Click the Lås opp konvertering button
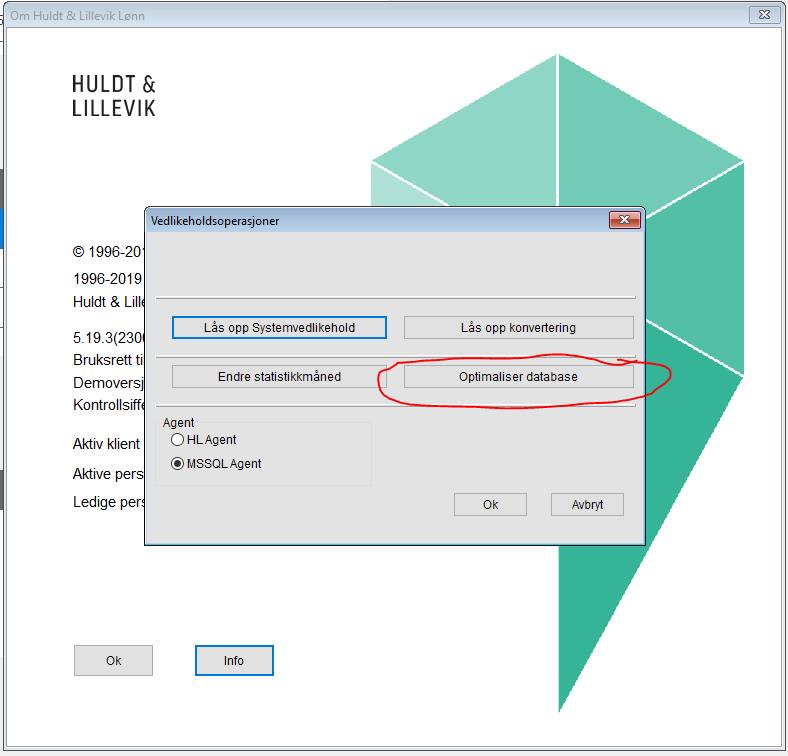Image resolution: width=788 pixels, height=756 pixels. point(518,328)
